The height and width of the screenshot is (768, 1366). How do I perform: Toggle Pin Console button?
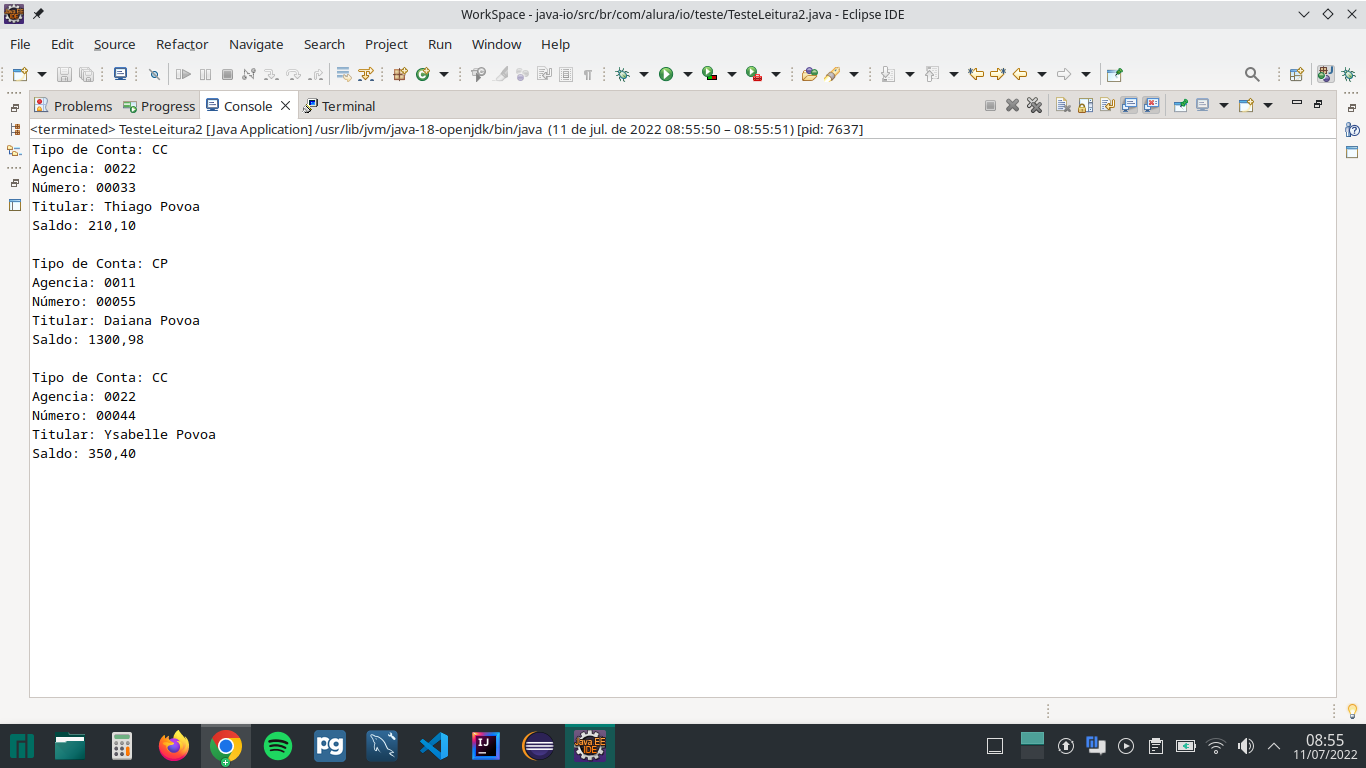[x=1180, y=105]
